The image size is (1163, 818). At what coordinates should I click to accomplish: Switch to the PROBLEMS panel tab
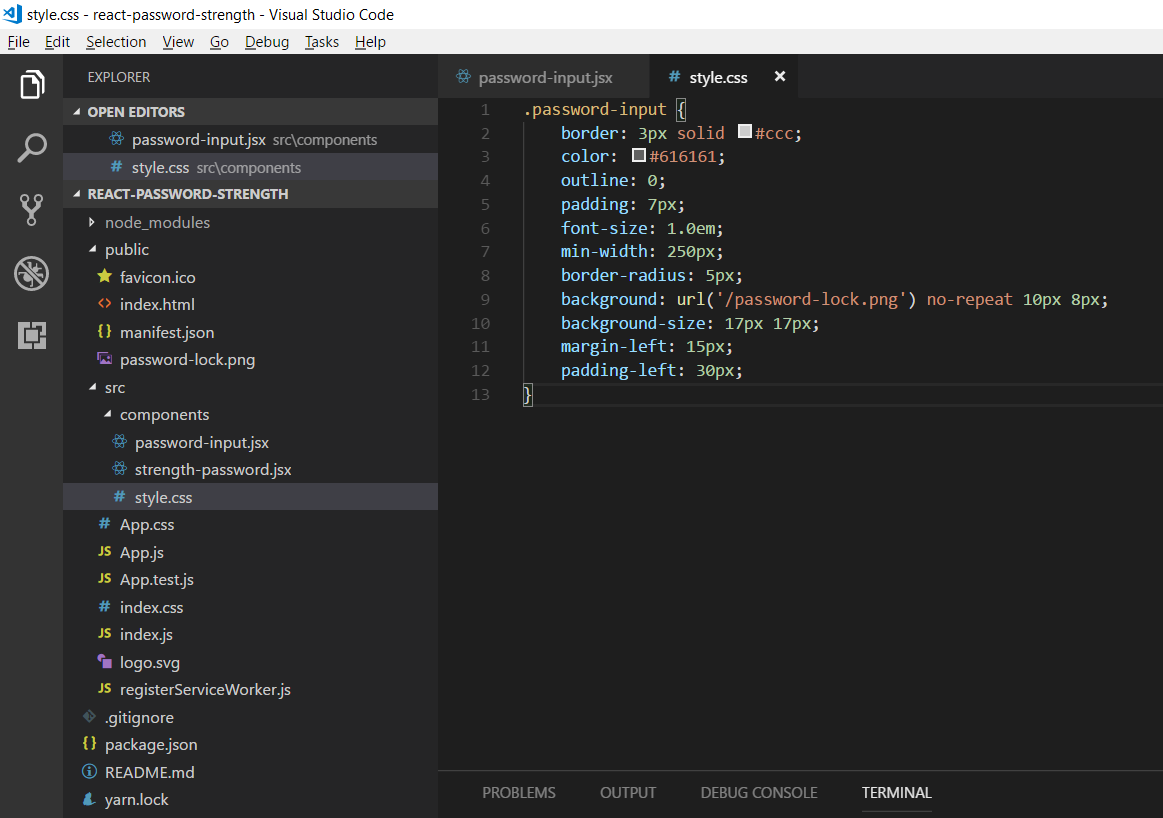518,792
